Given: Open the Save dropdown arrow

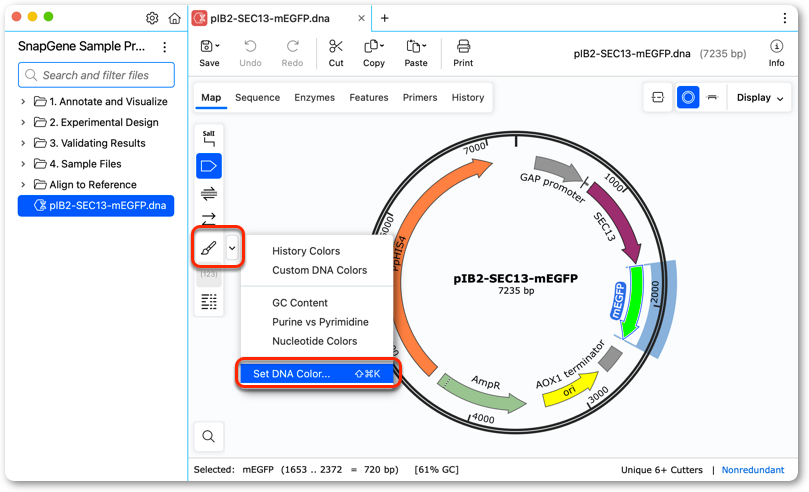Looking at the screenshot, I should tap(217, 46).
